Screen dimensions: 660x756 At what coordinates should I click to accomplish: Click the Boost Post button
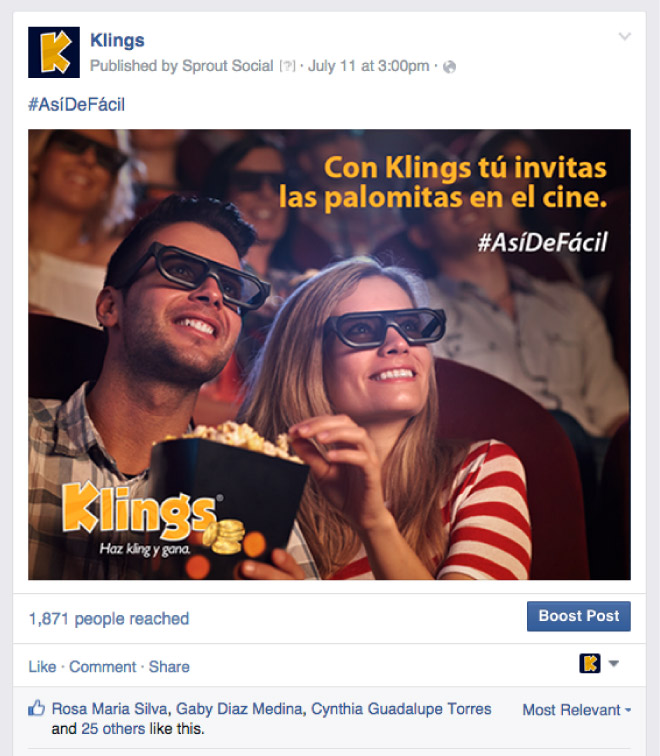[579, 616]
